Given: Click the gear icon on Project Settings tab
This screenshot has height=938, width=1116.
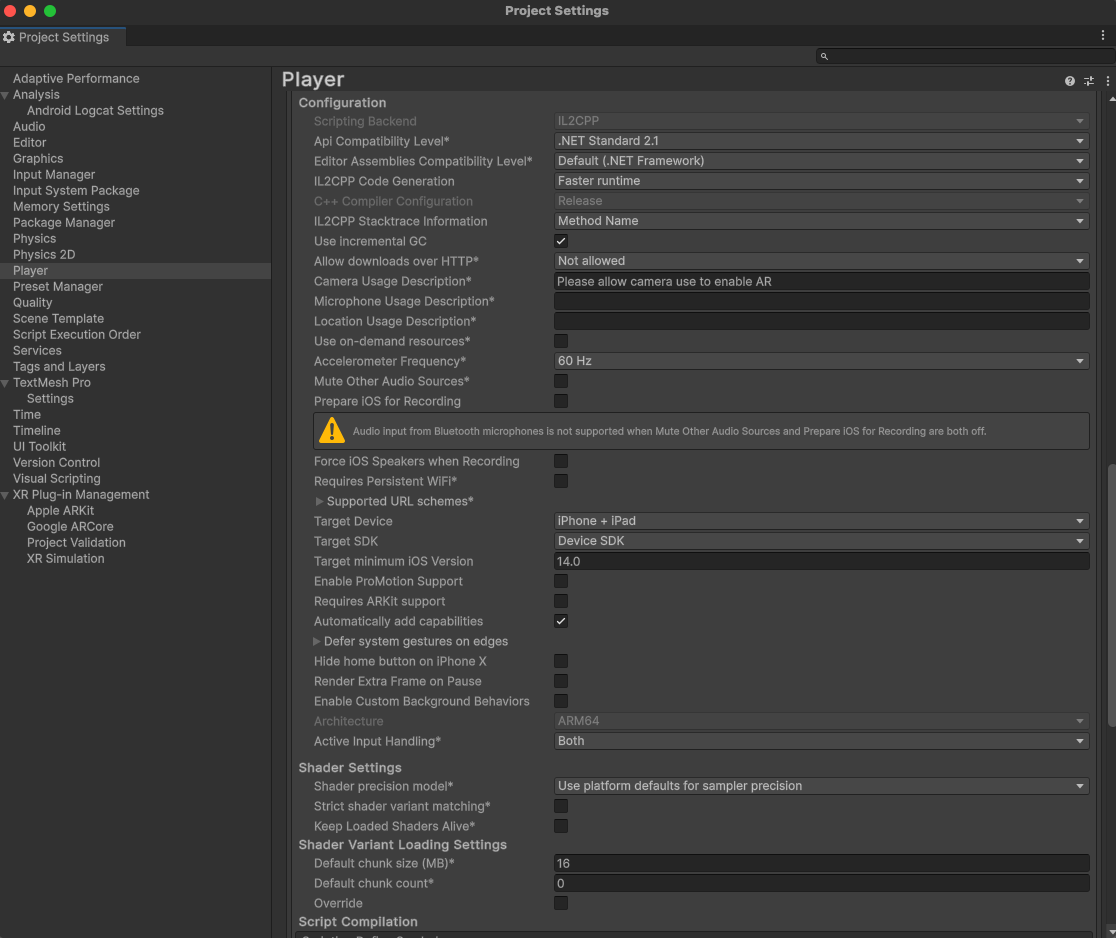Looking at the screenshot, I should [9, 37].
